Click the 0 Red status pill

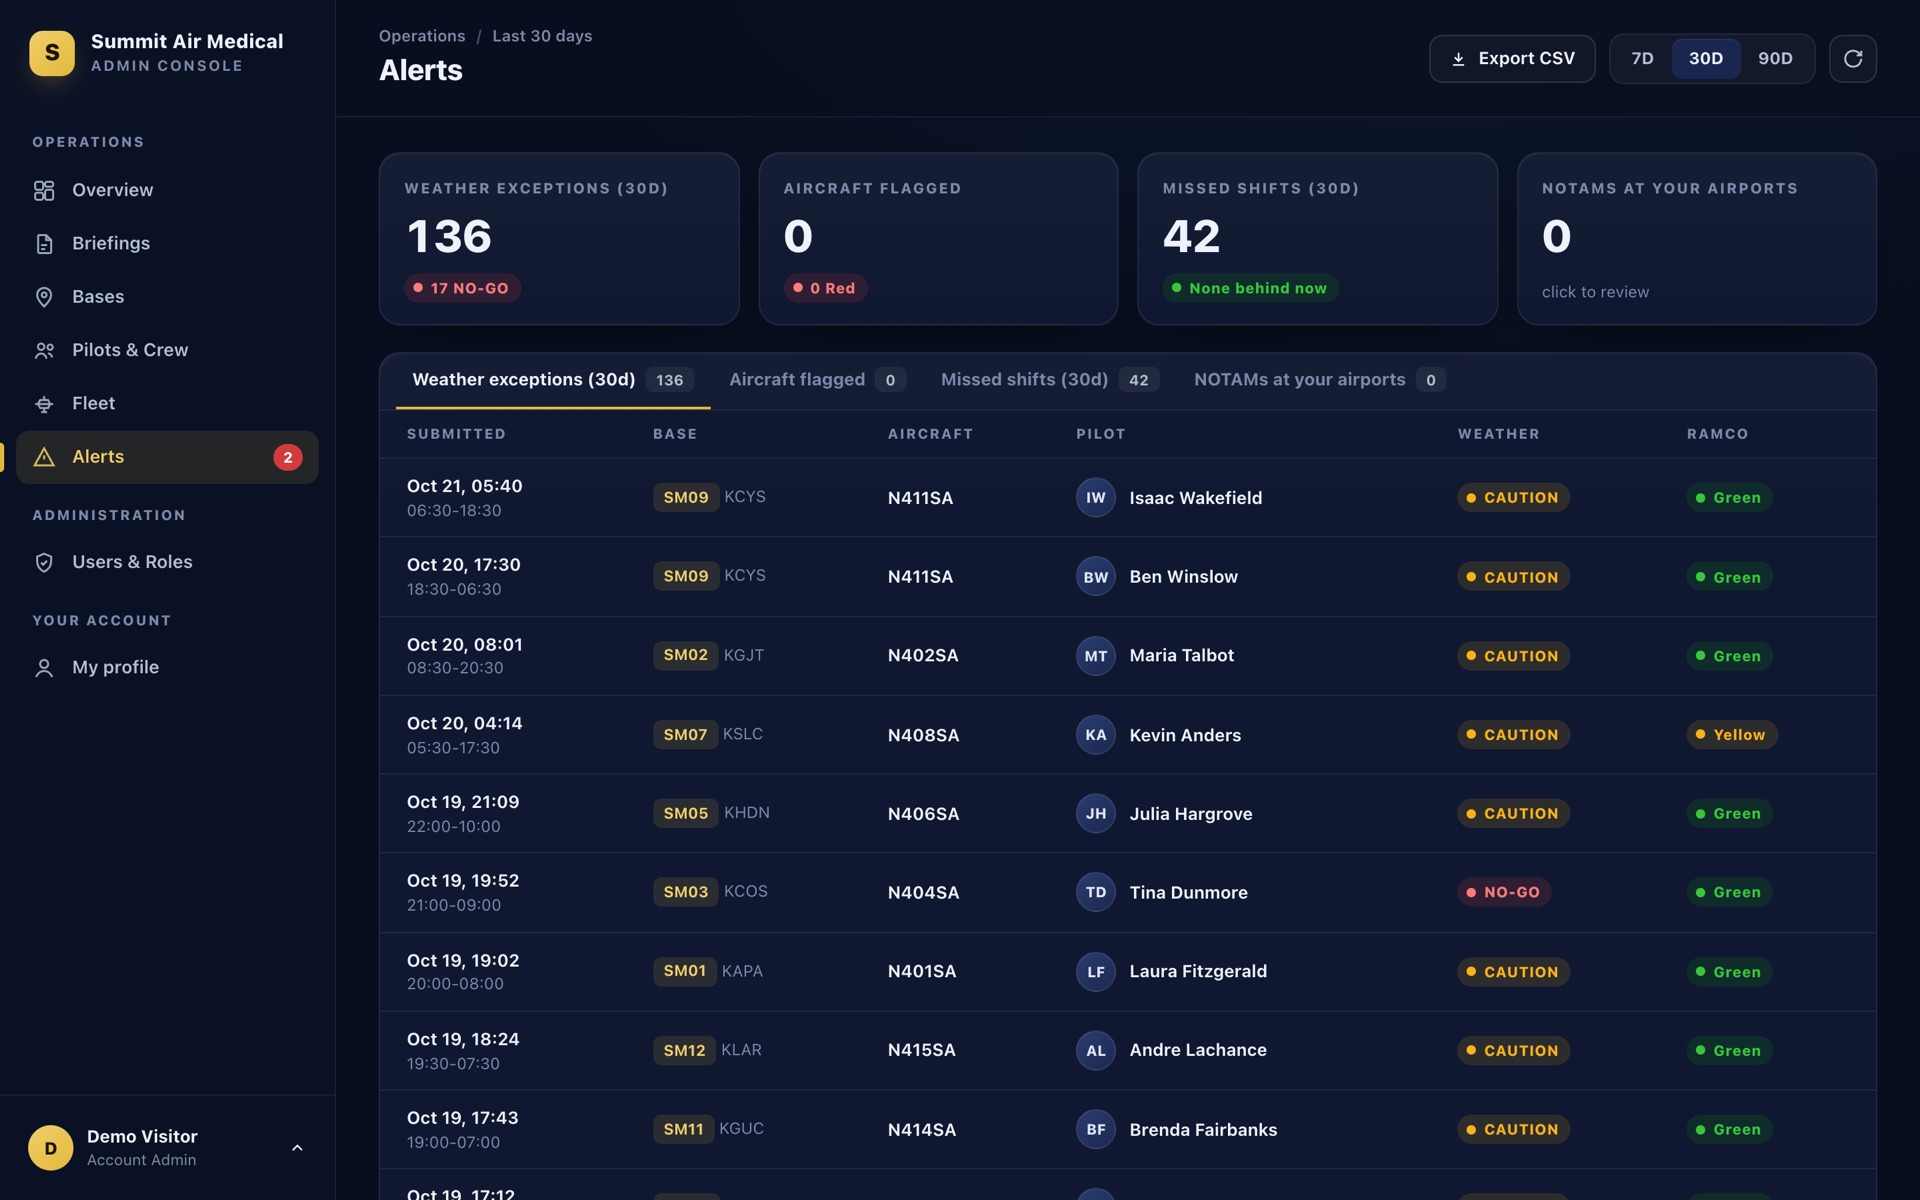tap(825, 288)
